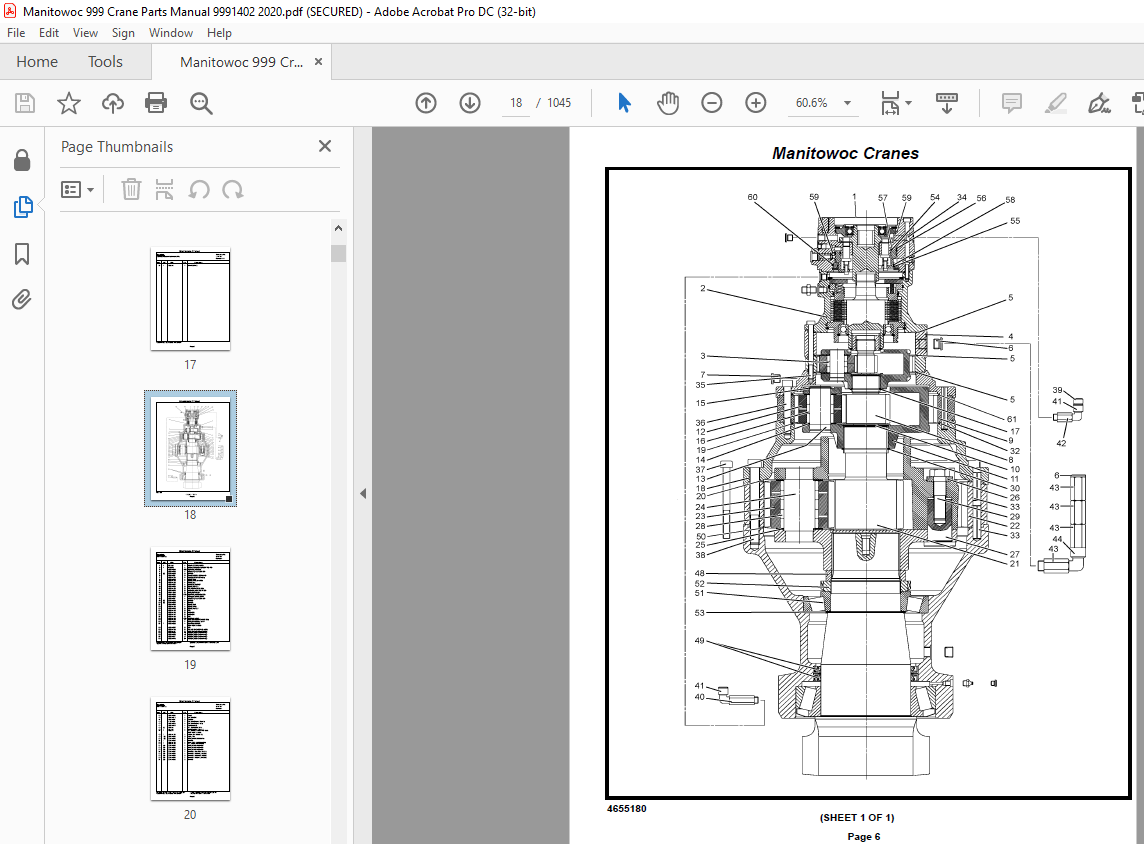Image resolution: width=1144 pixels, height=844 pixels.
Task: Collapse the navigation pane arrow
Action: [x=363, y=494]
